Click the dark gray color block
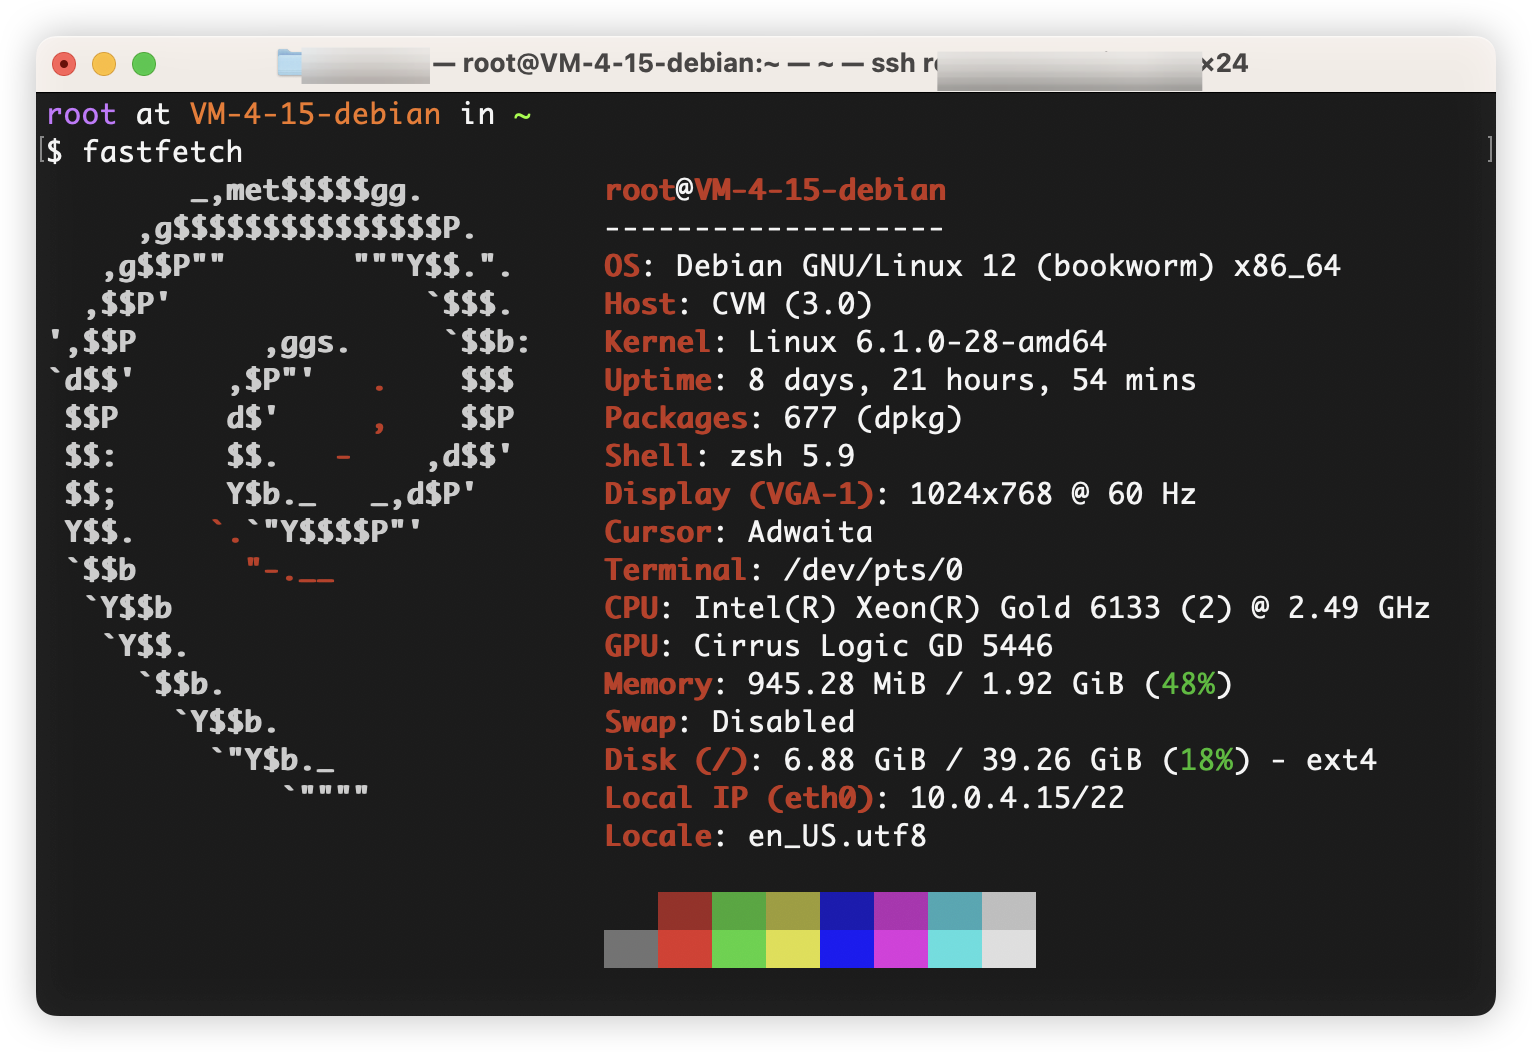Viewport: 1532px width, 1052px height. [x=630, y=949]
